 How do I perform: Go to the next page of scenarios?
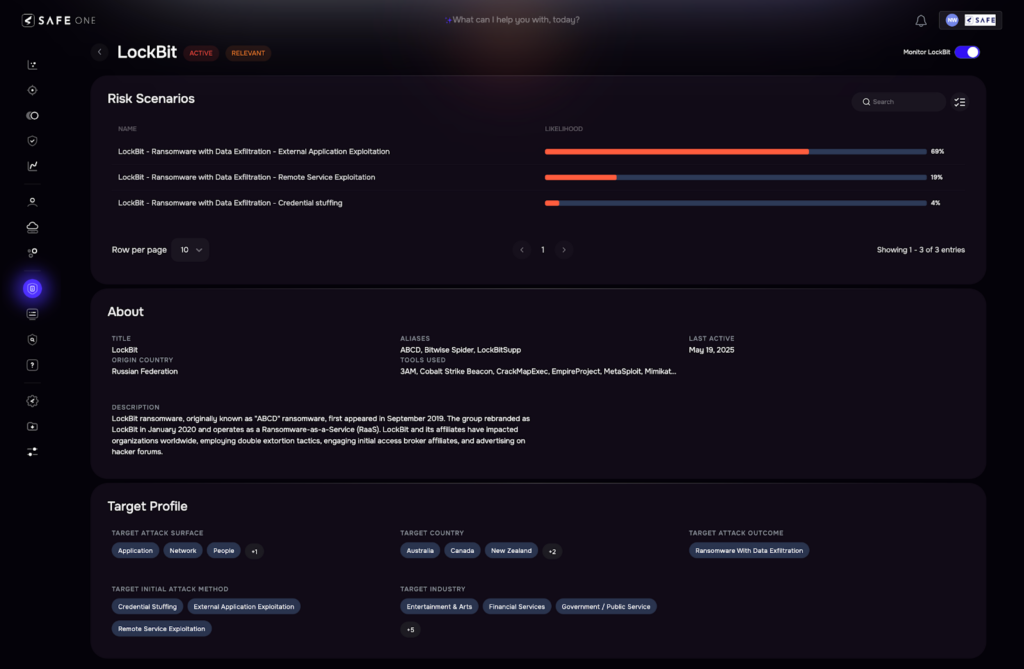coord(564,250)
